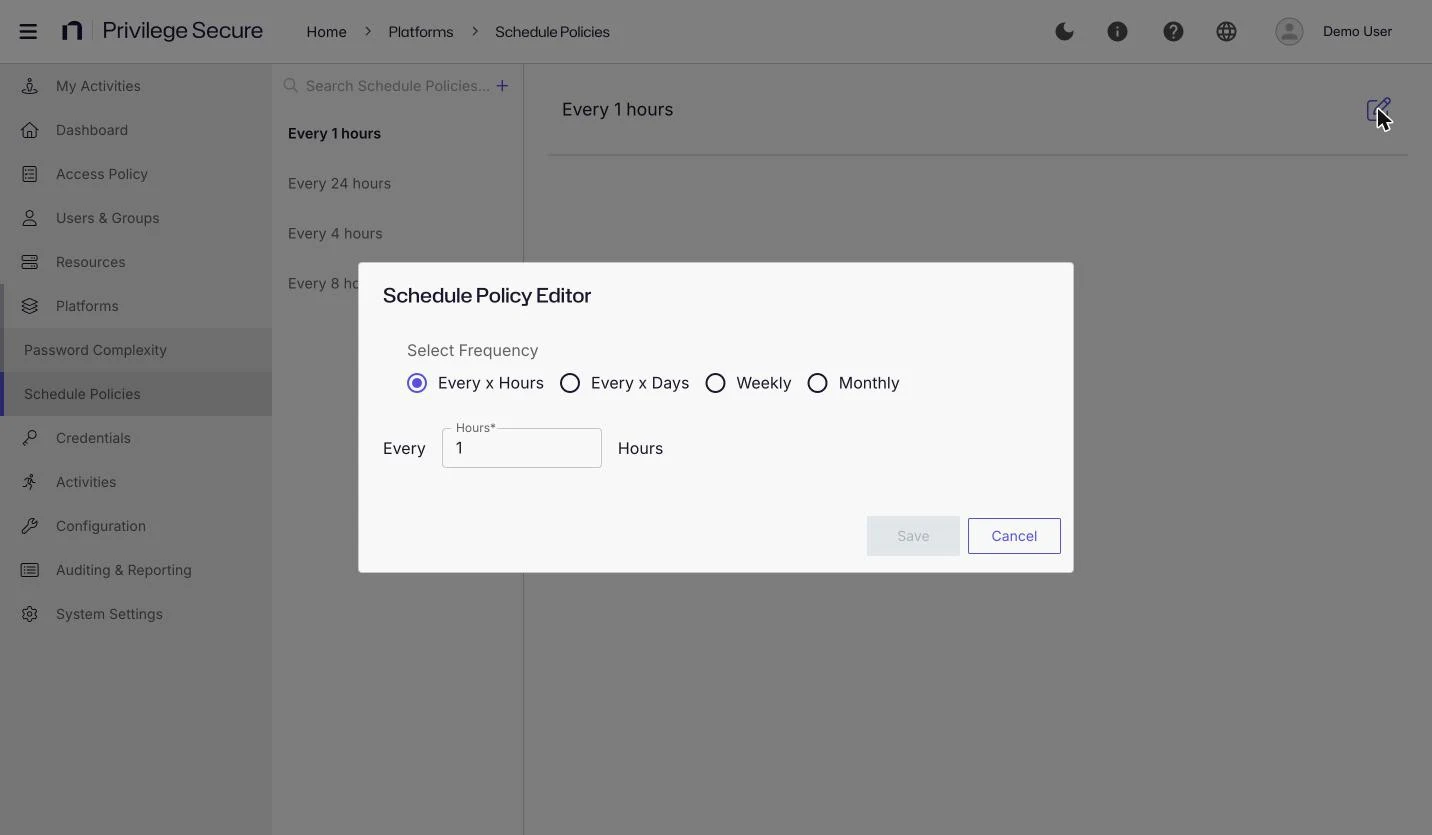Open Credentials menu item
This screenshot has width=1432, height=835.
point(136,438)
